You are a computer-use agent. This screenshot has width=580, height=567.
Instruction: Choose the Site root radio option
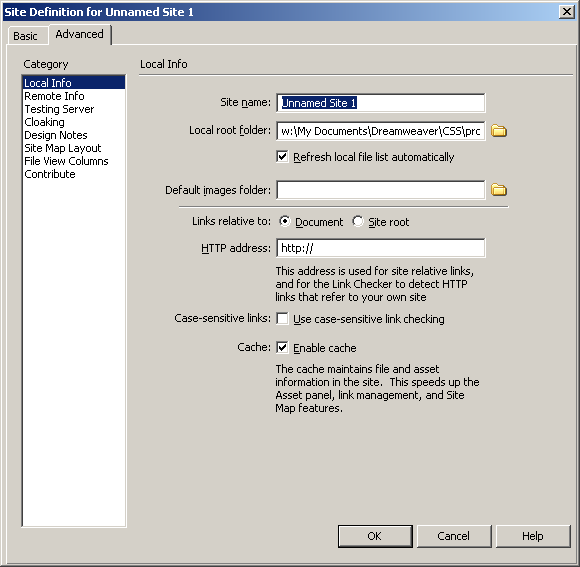coord(358,222)
